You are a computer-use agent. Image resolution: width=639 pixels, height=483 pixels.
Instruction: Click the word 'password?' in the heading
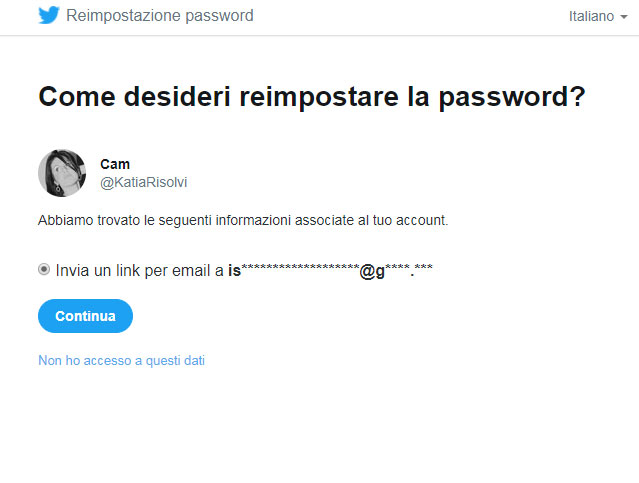512,98
